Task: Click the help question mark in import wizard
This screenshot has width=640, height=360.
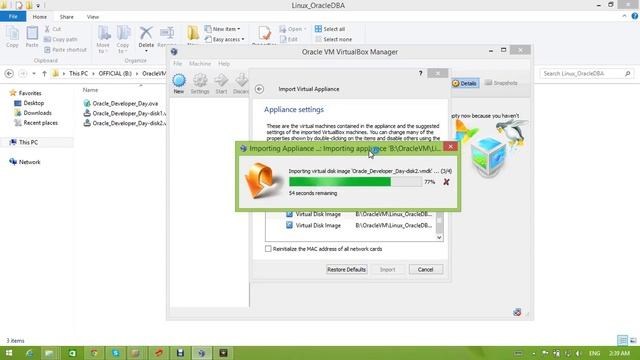Action: point(420,73)
